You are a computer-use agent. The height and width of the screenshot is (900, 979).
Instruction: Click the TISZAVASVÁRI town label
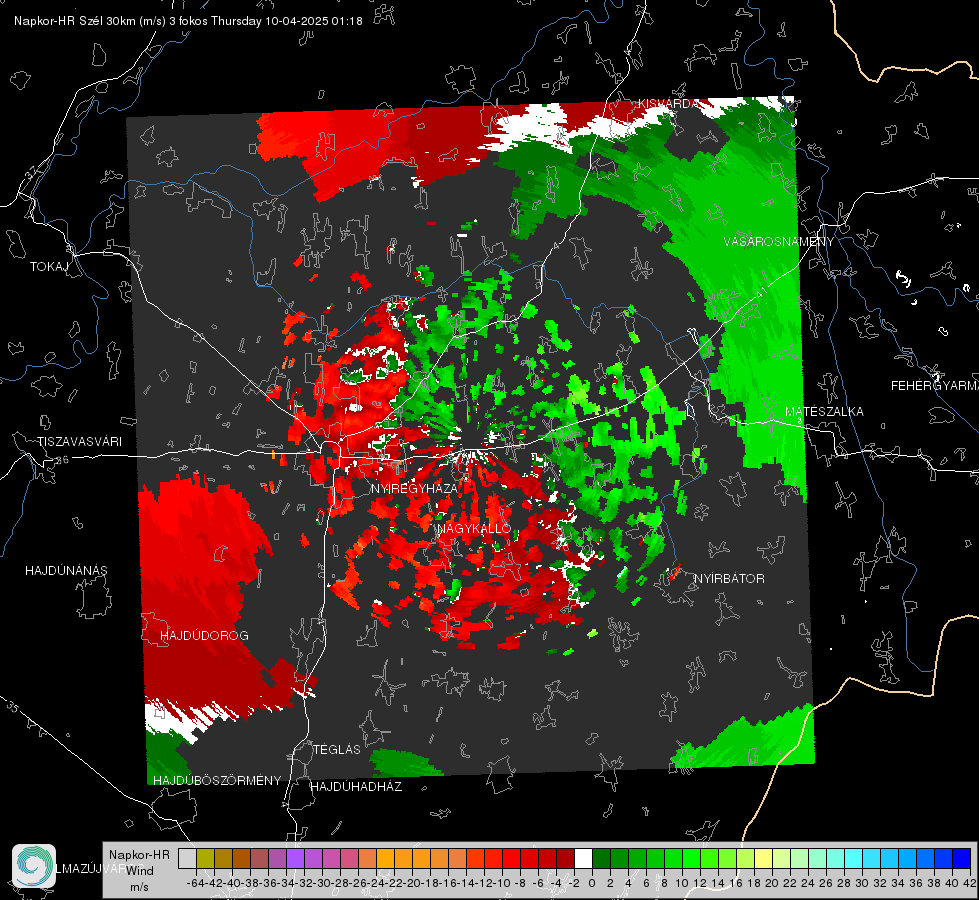79,442
